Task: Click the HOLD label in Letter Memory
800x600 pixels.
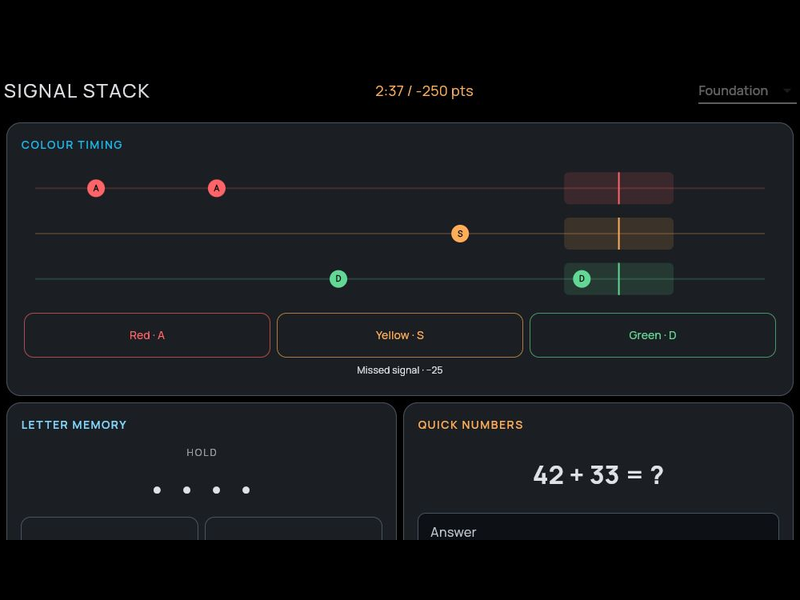Action: [x=202, y=453]
